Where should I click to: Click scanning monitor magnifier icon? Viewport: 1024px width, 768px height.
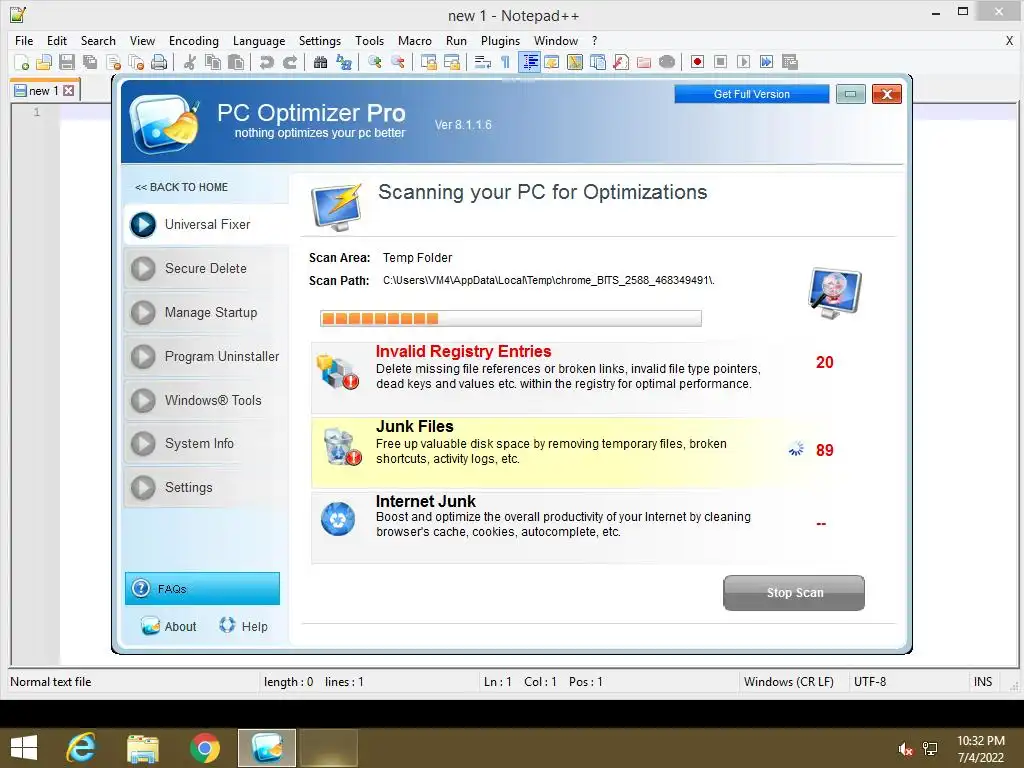(835, 292)
